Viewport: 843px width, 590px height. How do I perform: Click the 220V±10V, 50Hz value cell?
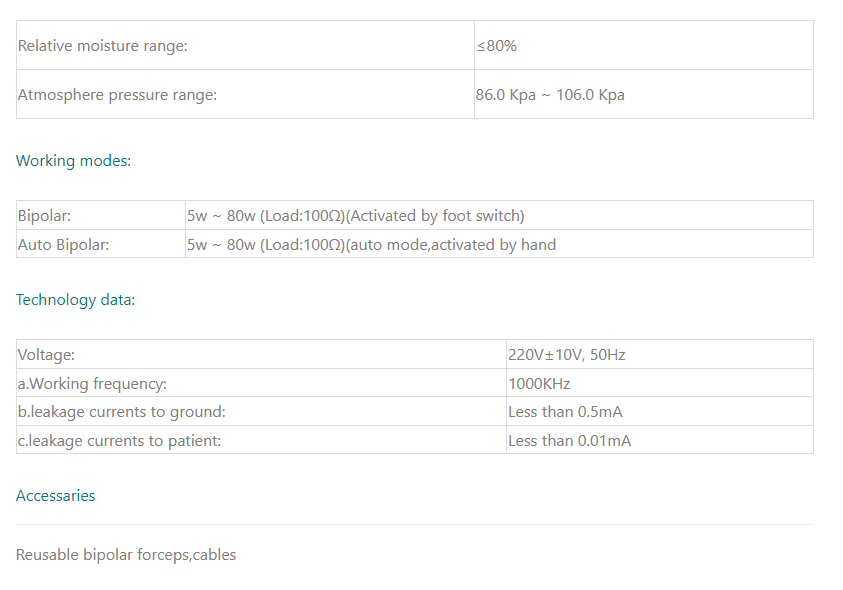click(x=567, y=355)
